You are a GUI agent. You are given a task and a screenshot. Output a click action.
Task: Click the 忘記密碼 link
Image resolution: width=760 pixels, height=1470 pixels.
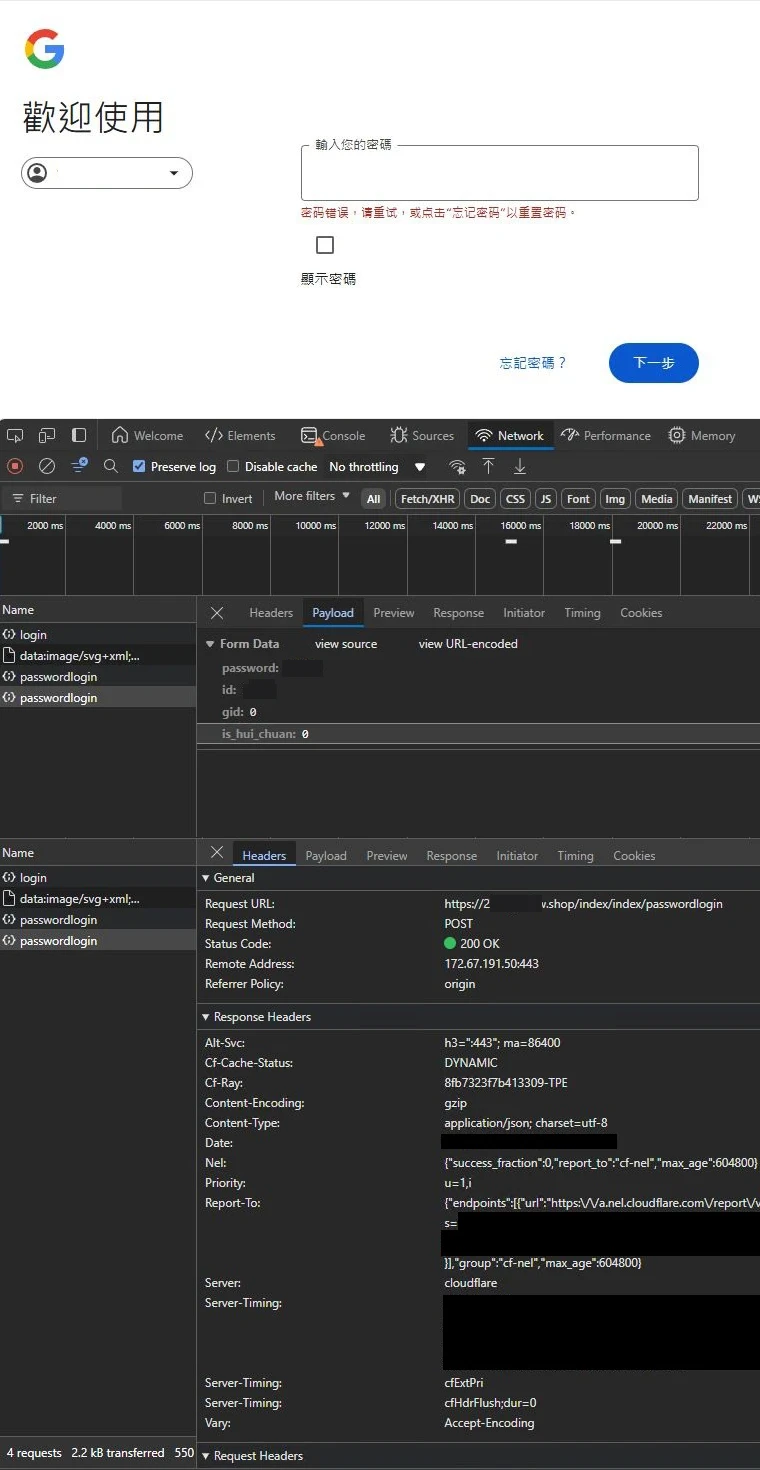[533, 363]
